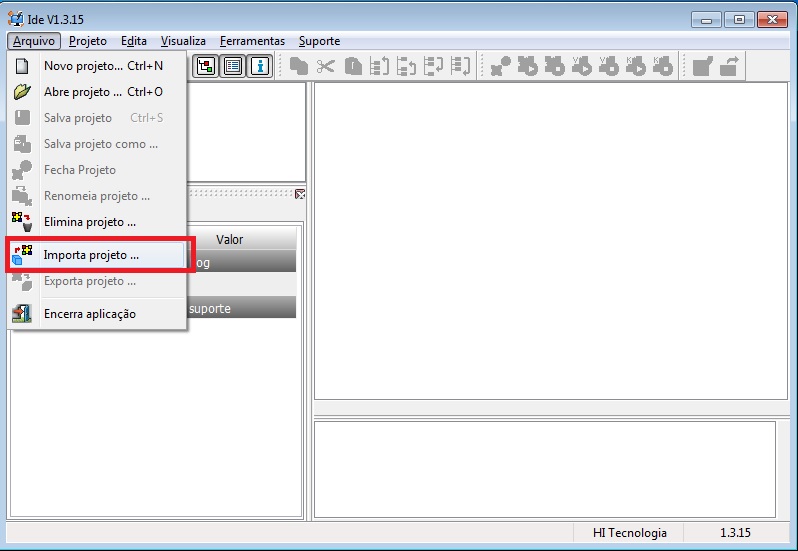Click the scissors cut icon
The height and width of the screenshot is (551, 798).
point(326,66)
